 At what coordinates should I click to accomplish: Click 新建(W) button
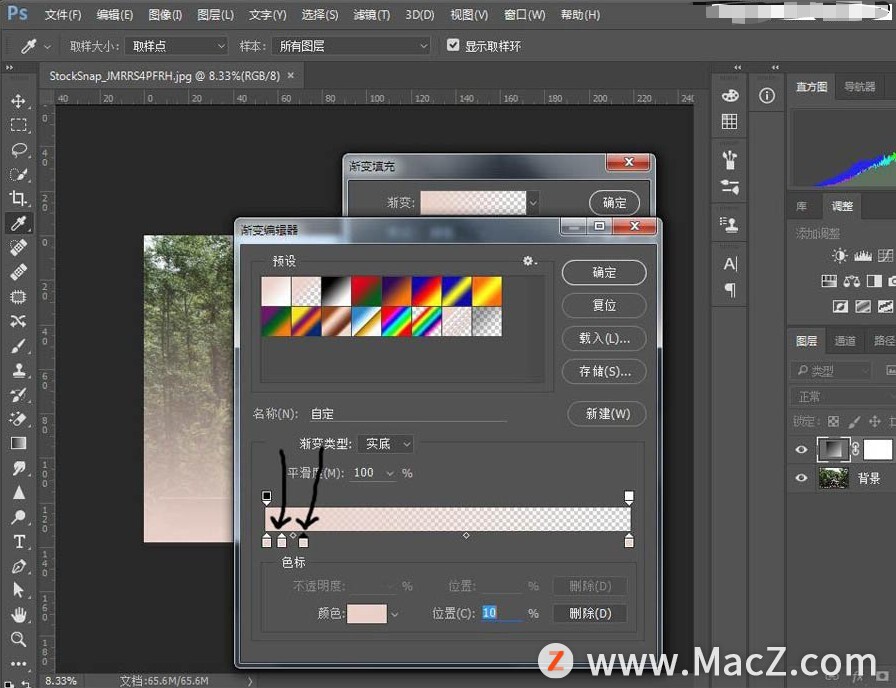pos(607,414)
